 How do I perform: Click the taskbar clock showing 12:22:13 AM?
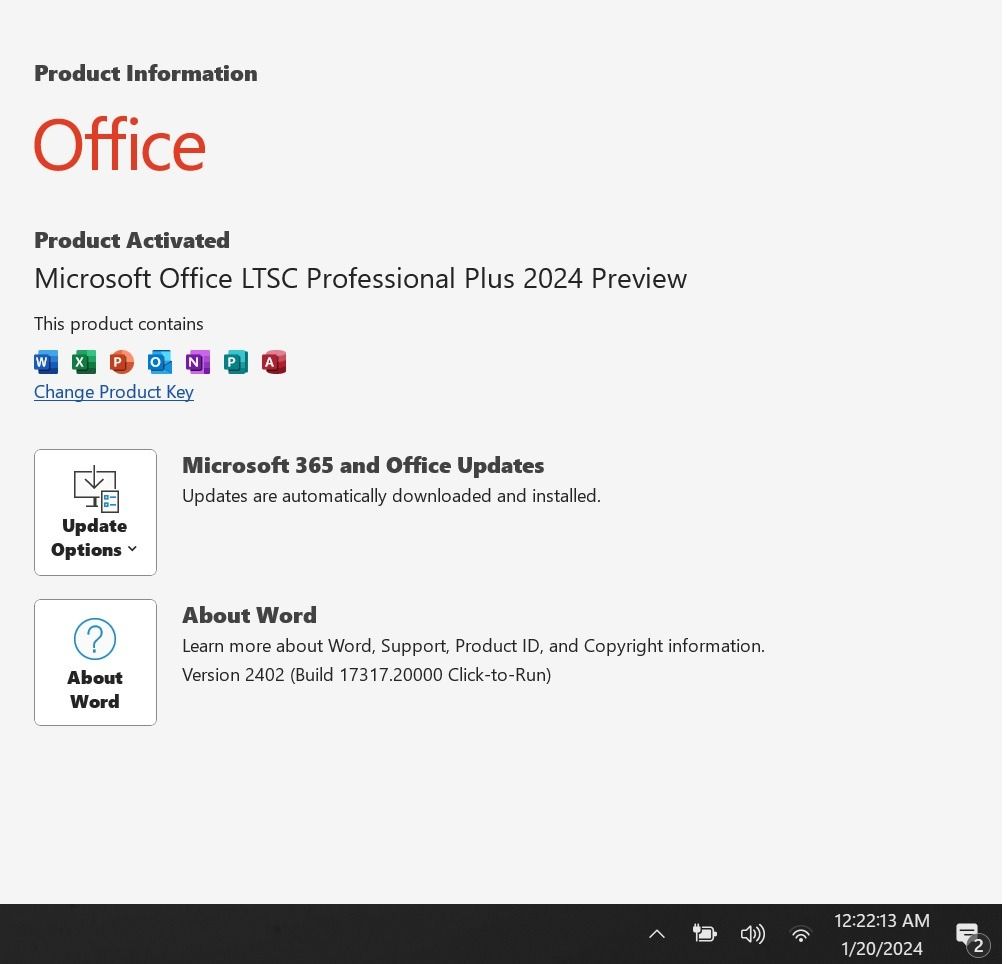click(x=882, y=935)
